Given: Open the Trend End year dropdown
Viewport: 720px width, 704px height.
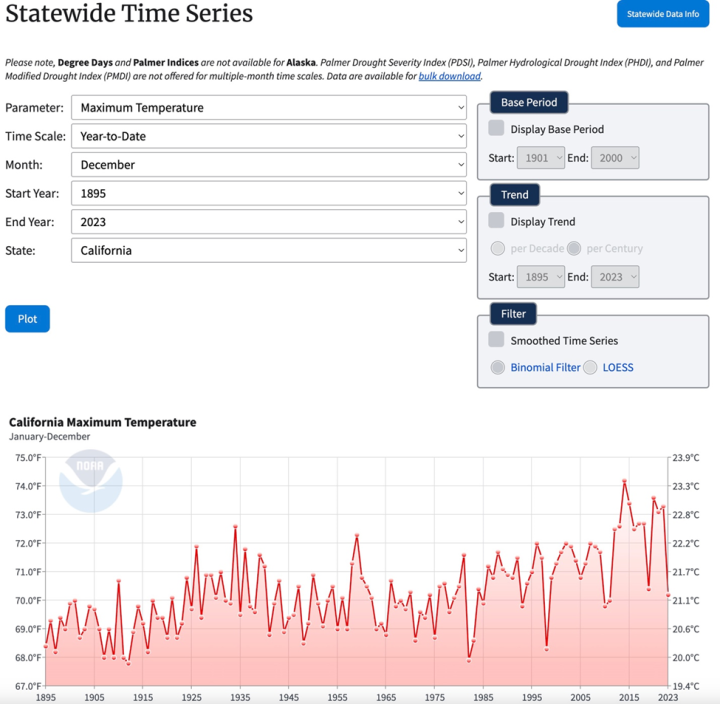Looking at the screenshot, I should pos(614,277).
